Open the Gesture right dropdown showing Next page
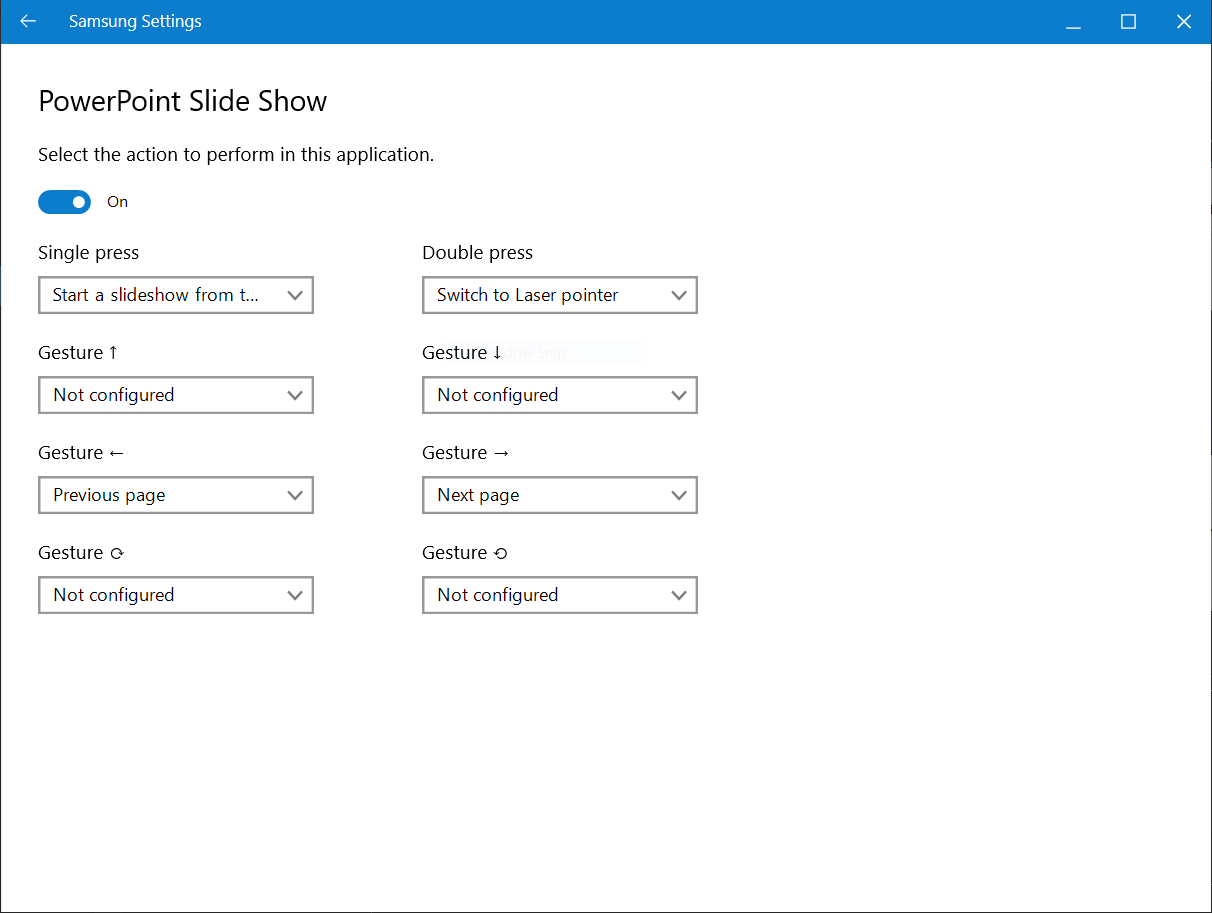The width and height of the screenshot is (1212, 913). [x=560, y=495]
